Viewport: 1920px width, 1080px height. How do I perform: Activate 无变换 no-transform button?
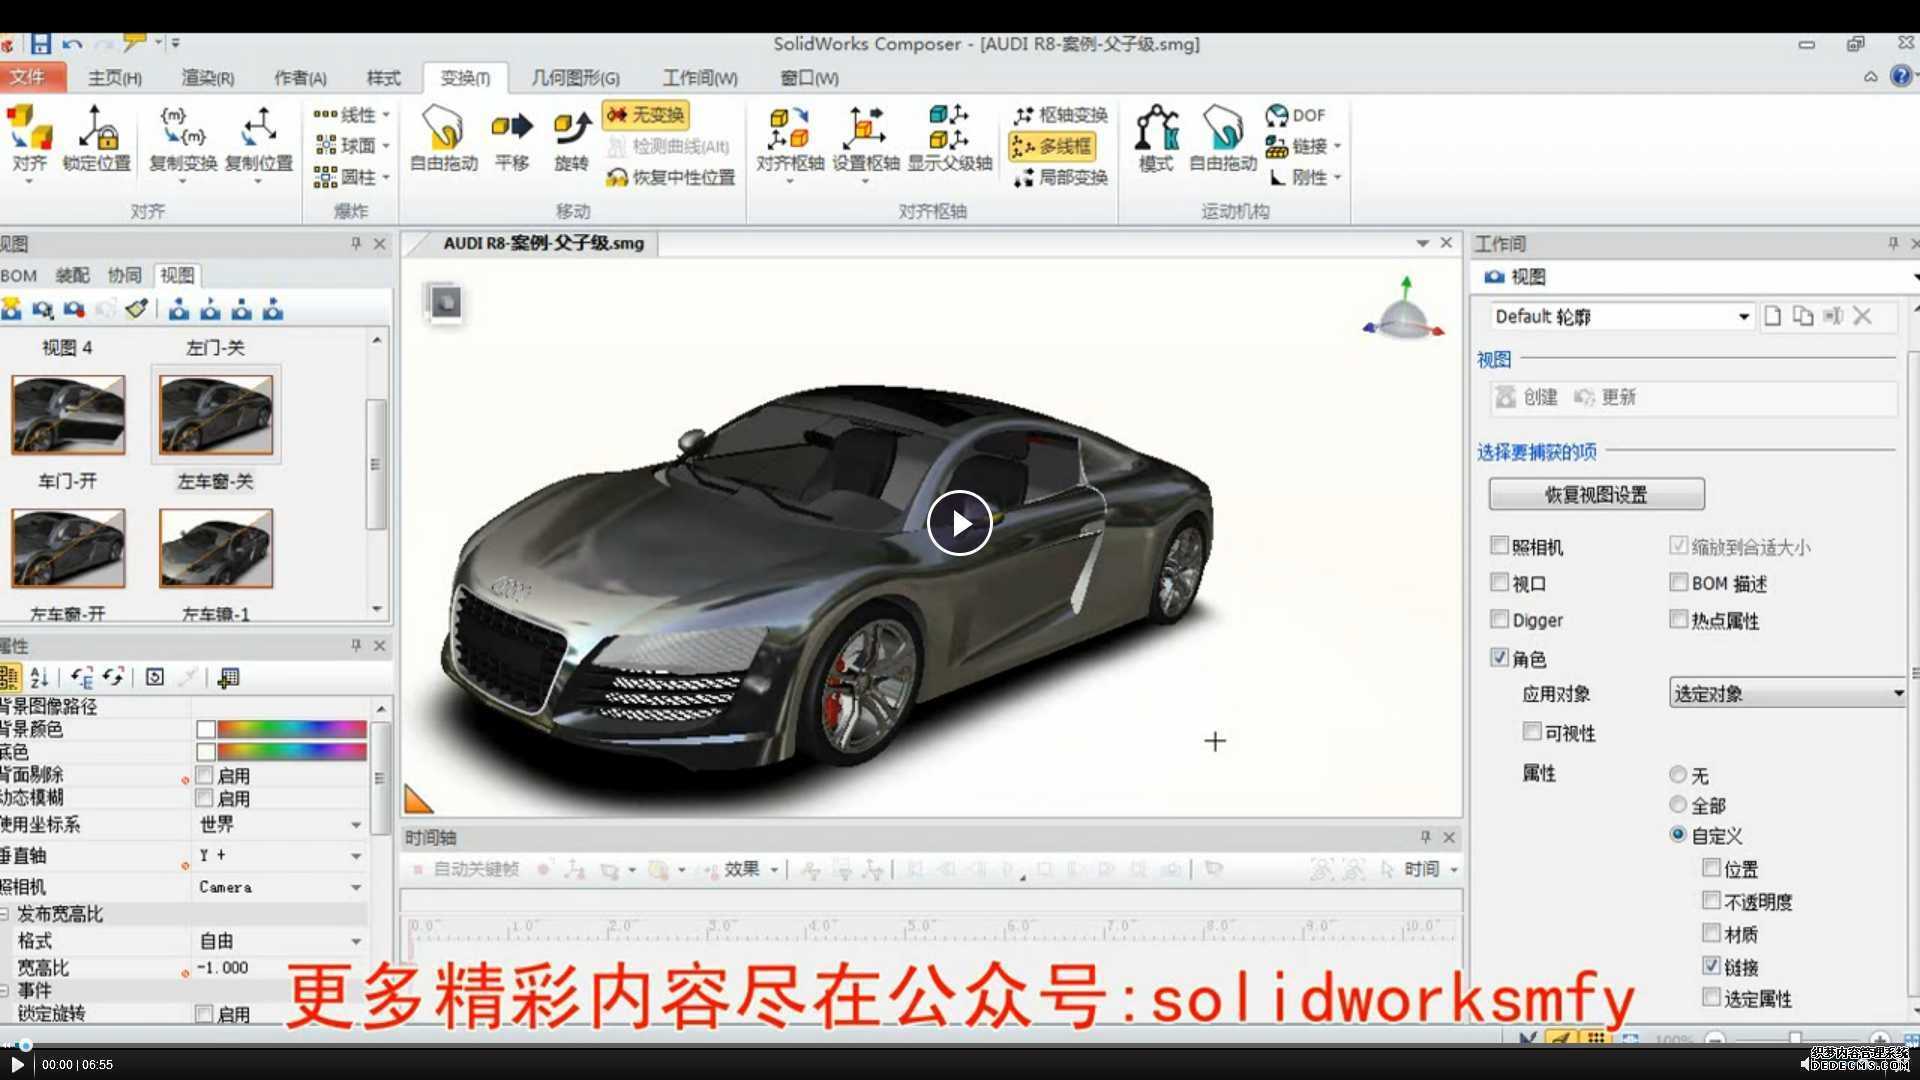click(x=646, y=115)
